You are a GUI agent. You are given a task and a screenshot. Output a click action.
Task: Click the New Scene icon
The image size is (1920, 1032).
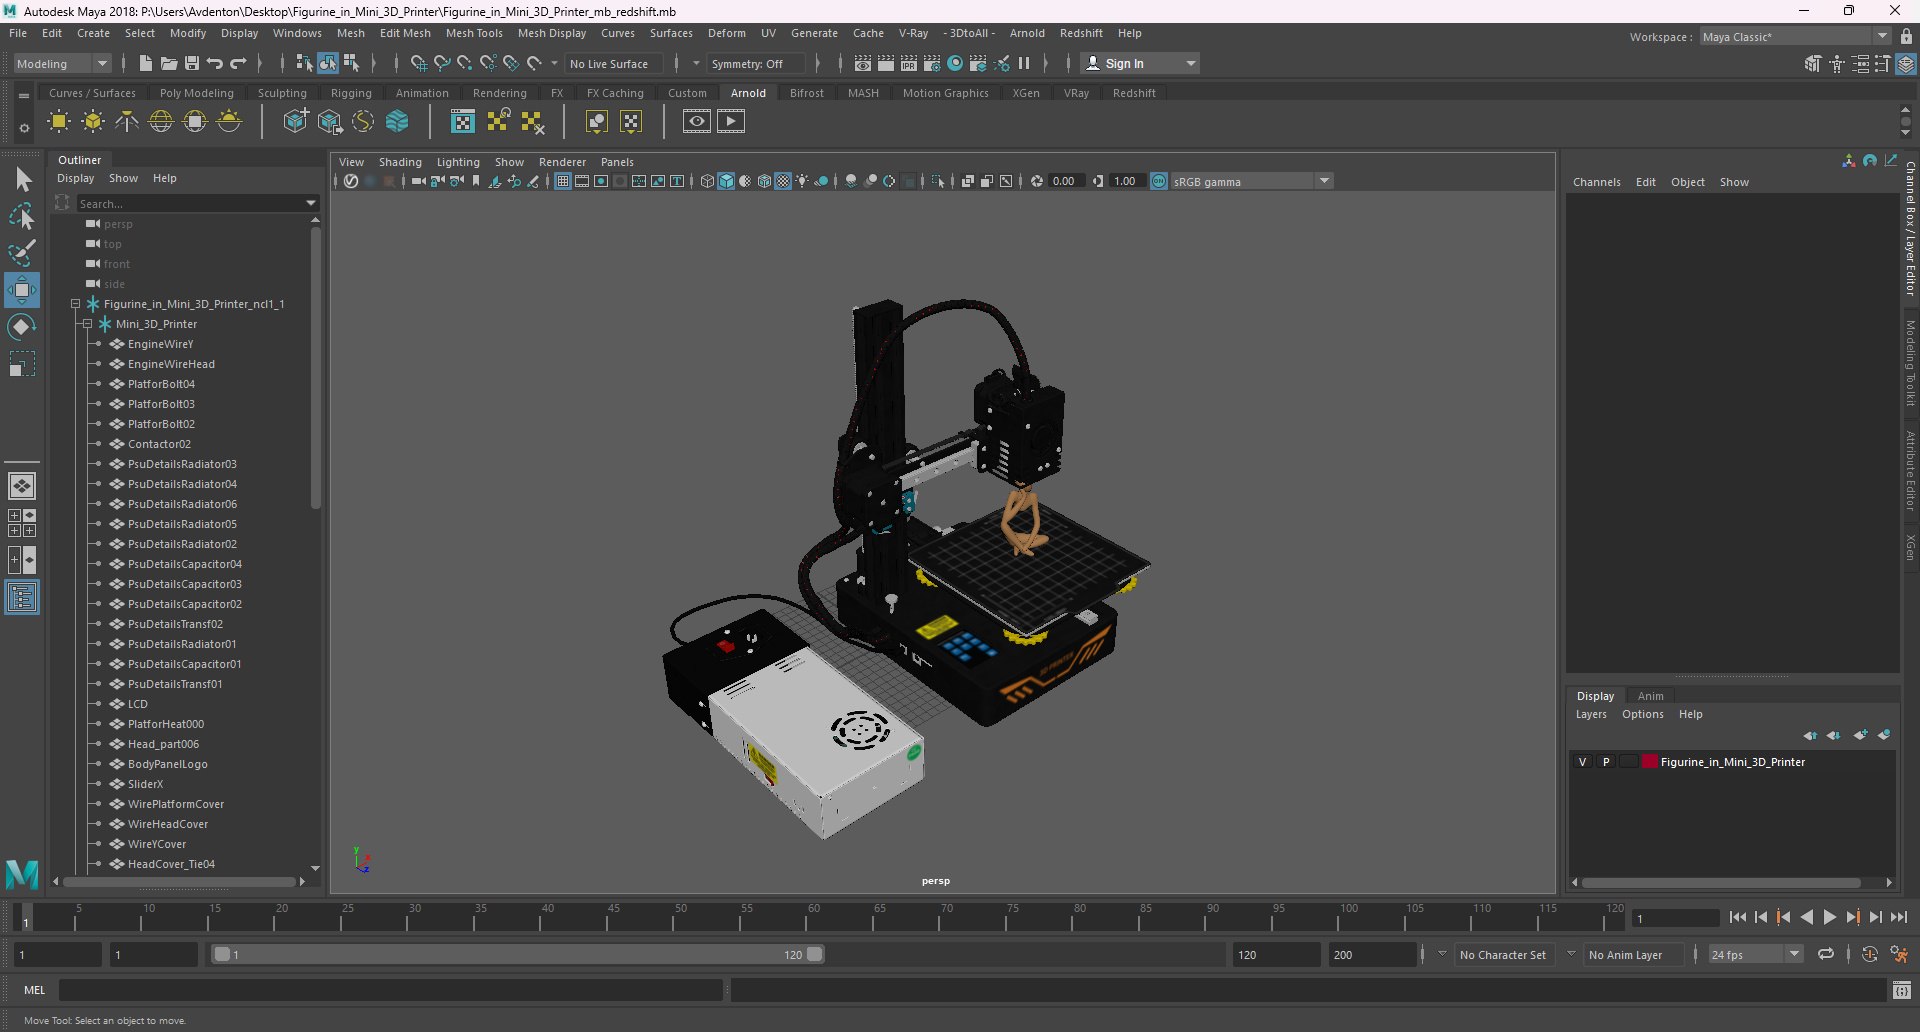[146, 63]
